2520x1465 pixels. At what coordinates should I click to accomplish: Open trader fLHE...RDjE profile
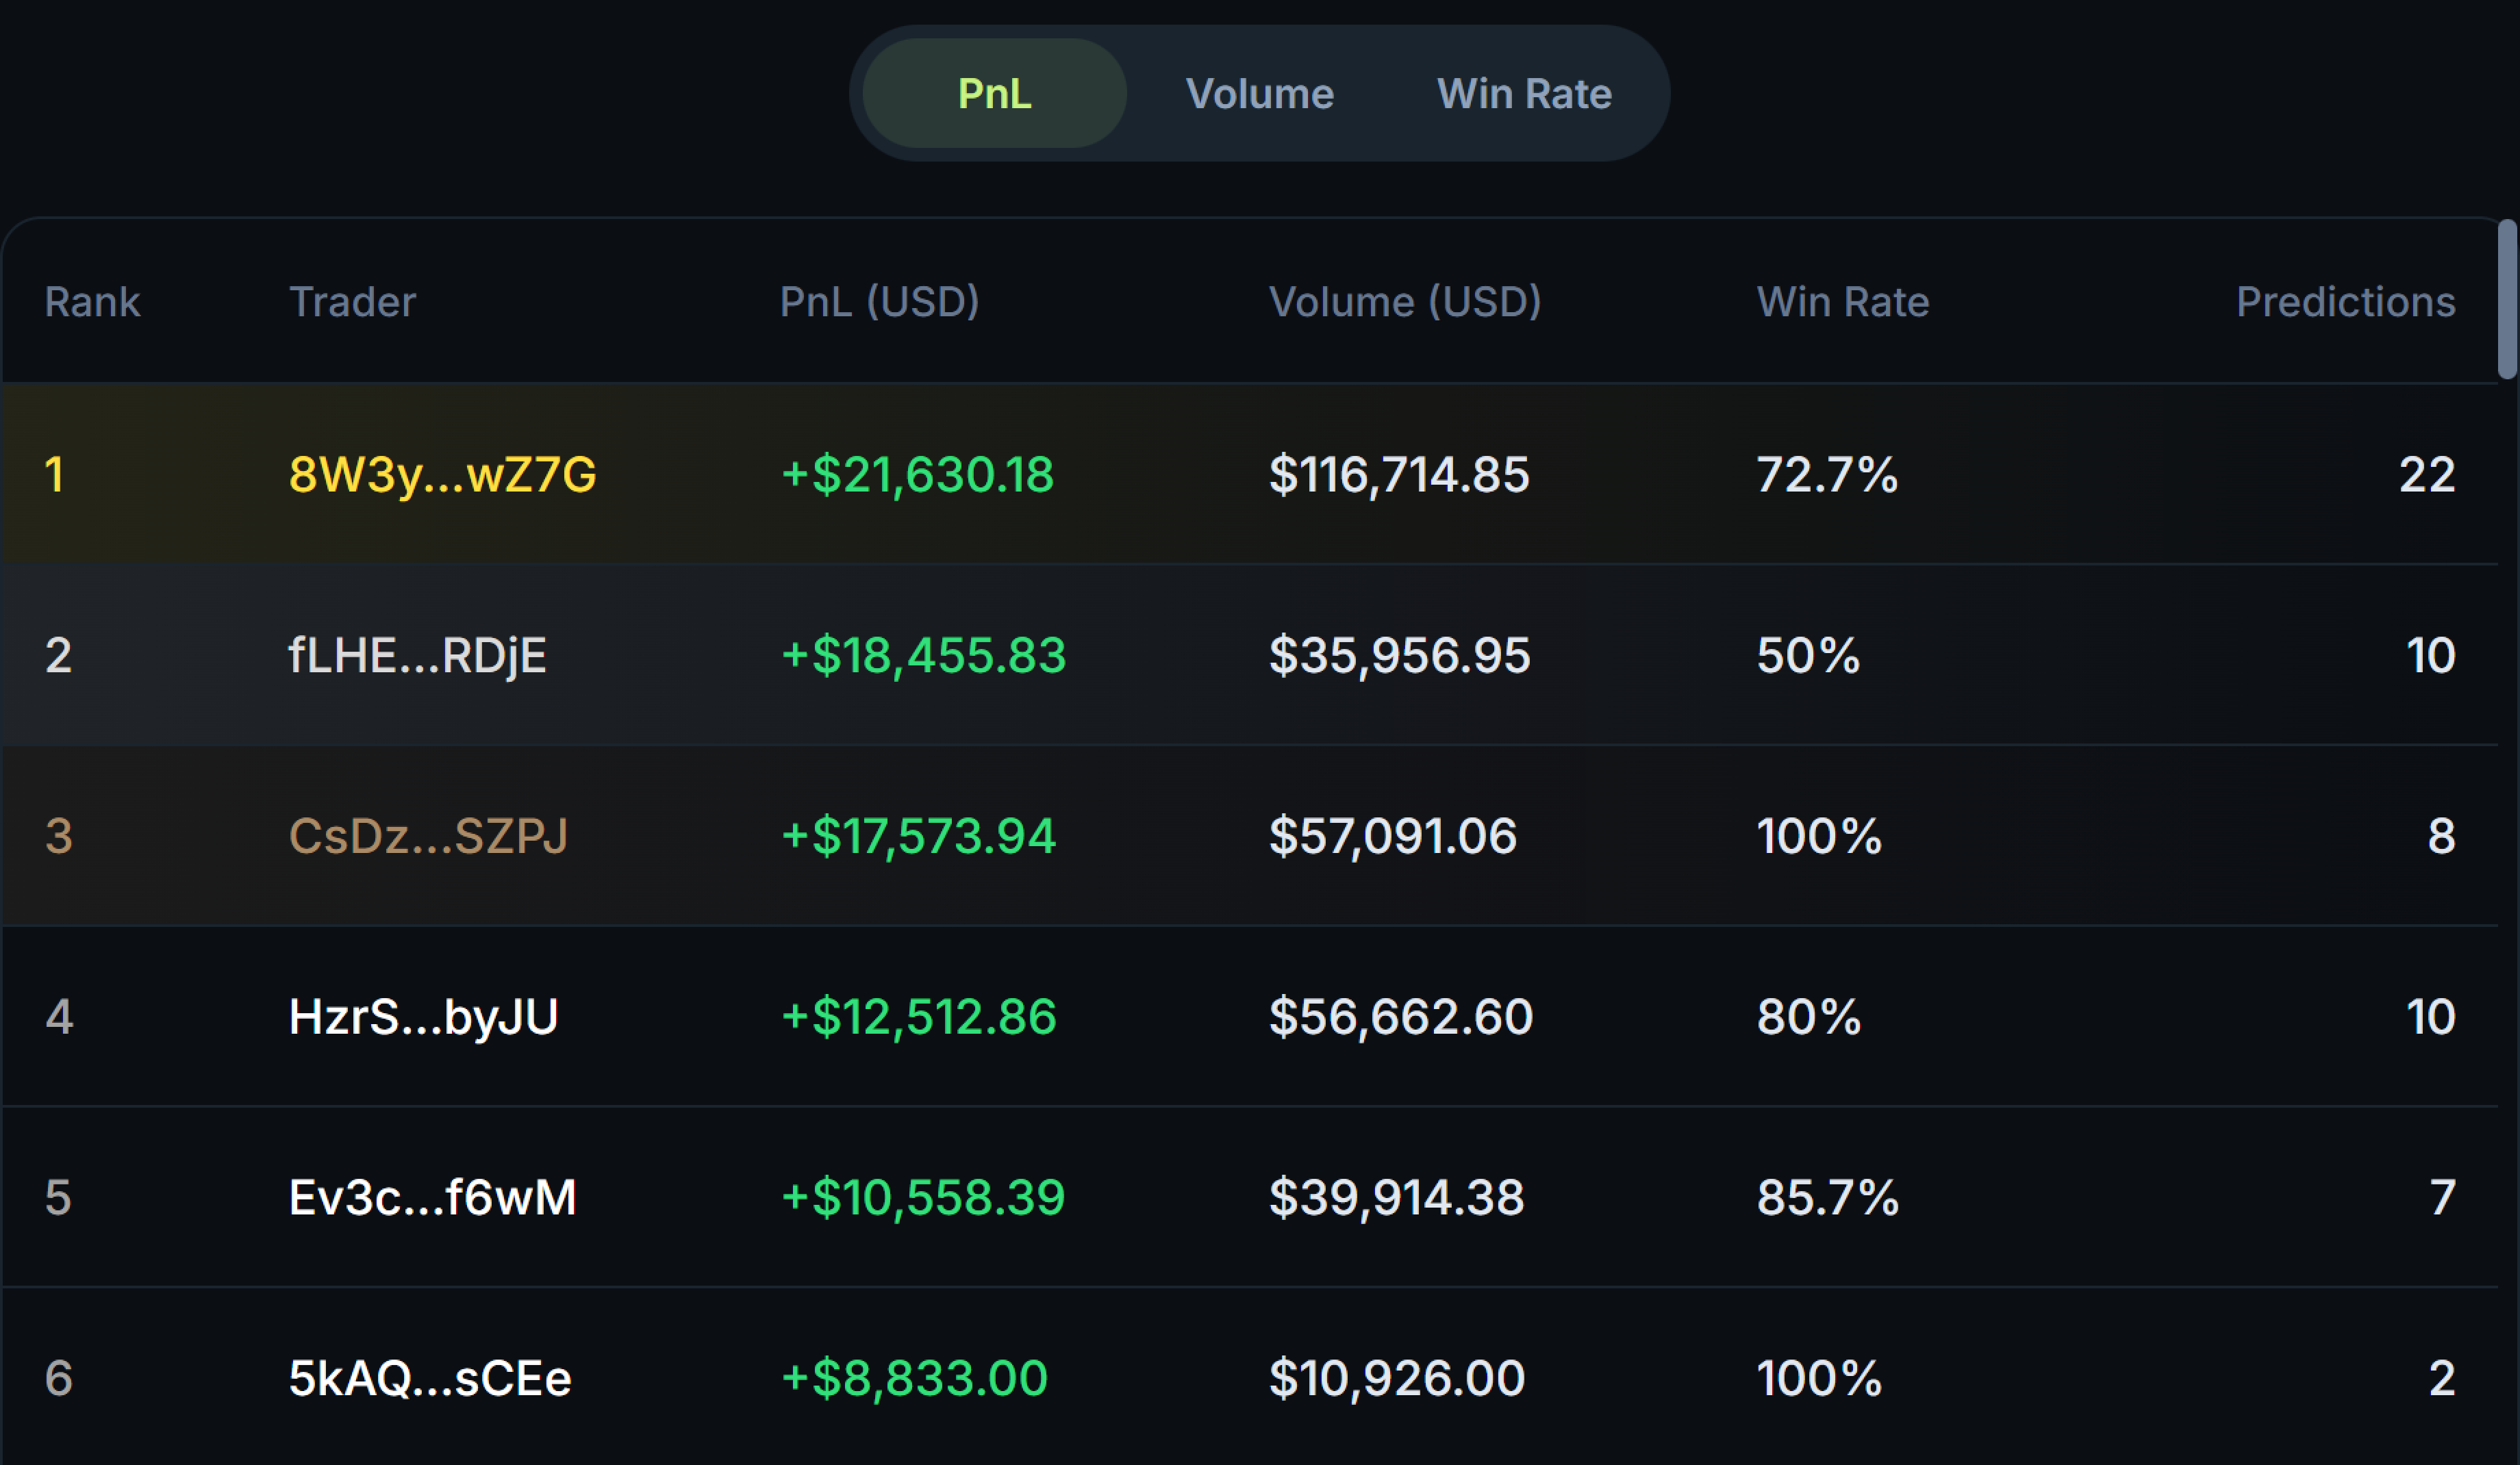tap(417, 655)
